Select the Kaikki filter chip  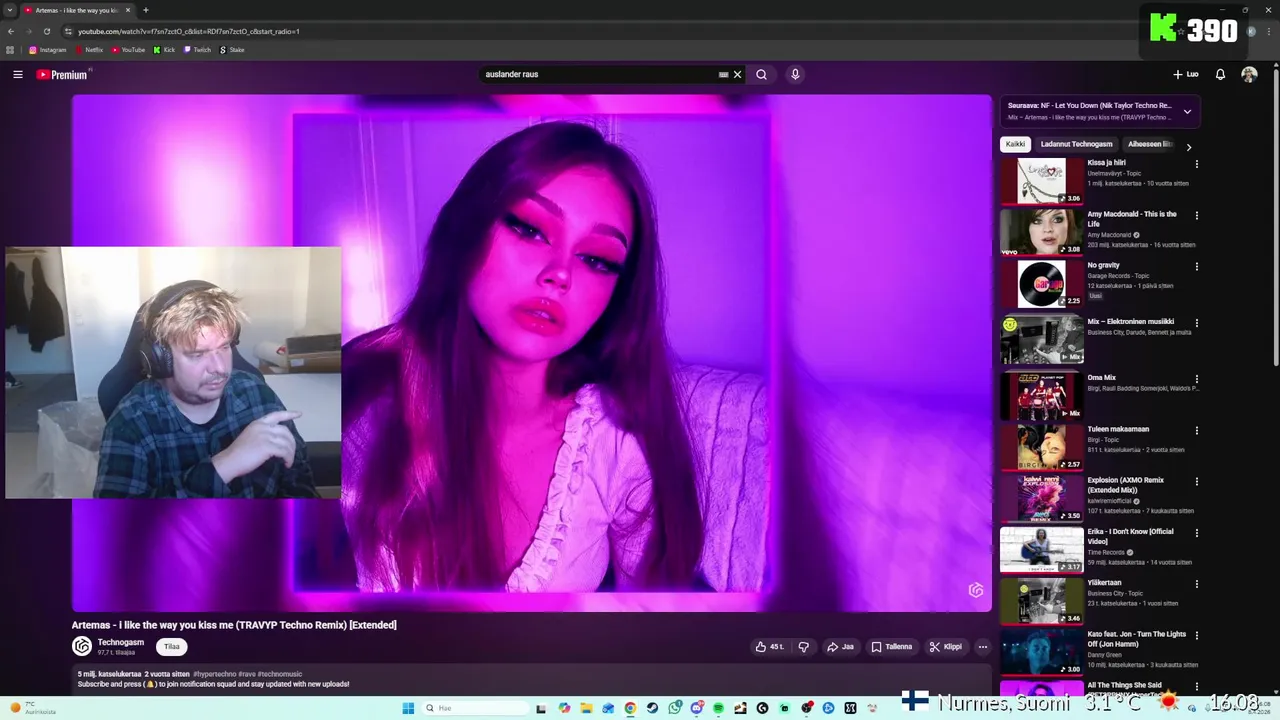pos(1015,144)
